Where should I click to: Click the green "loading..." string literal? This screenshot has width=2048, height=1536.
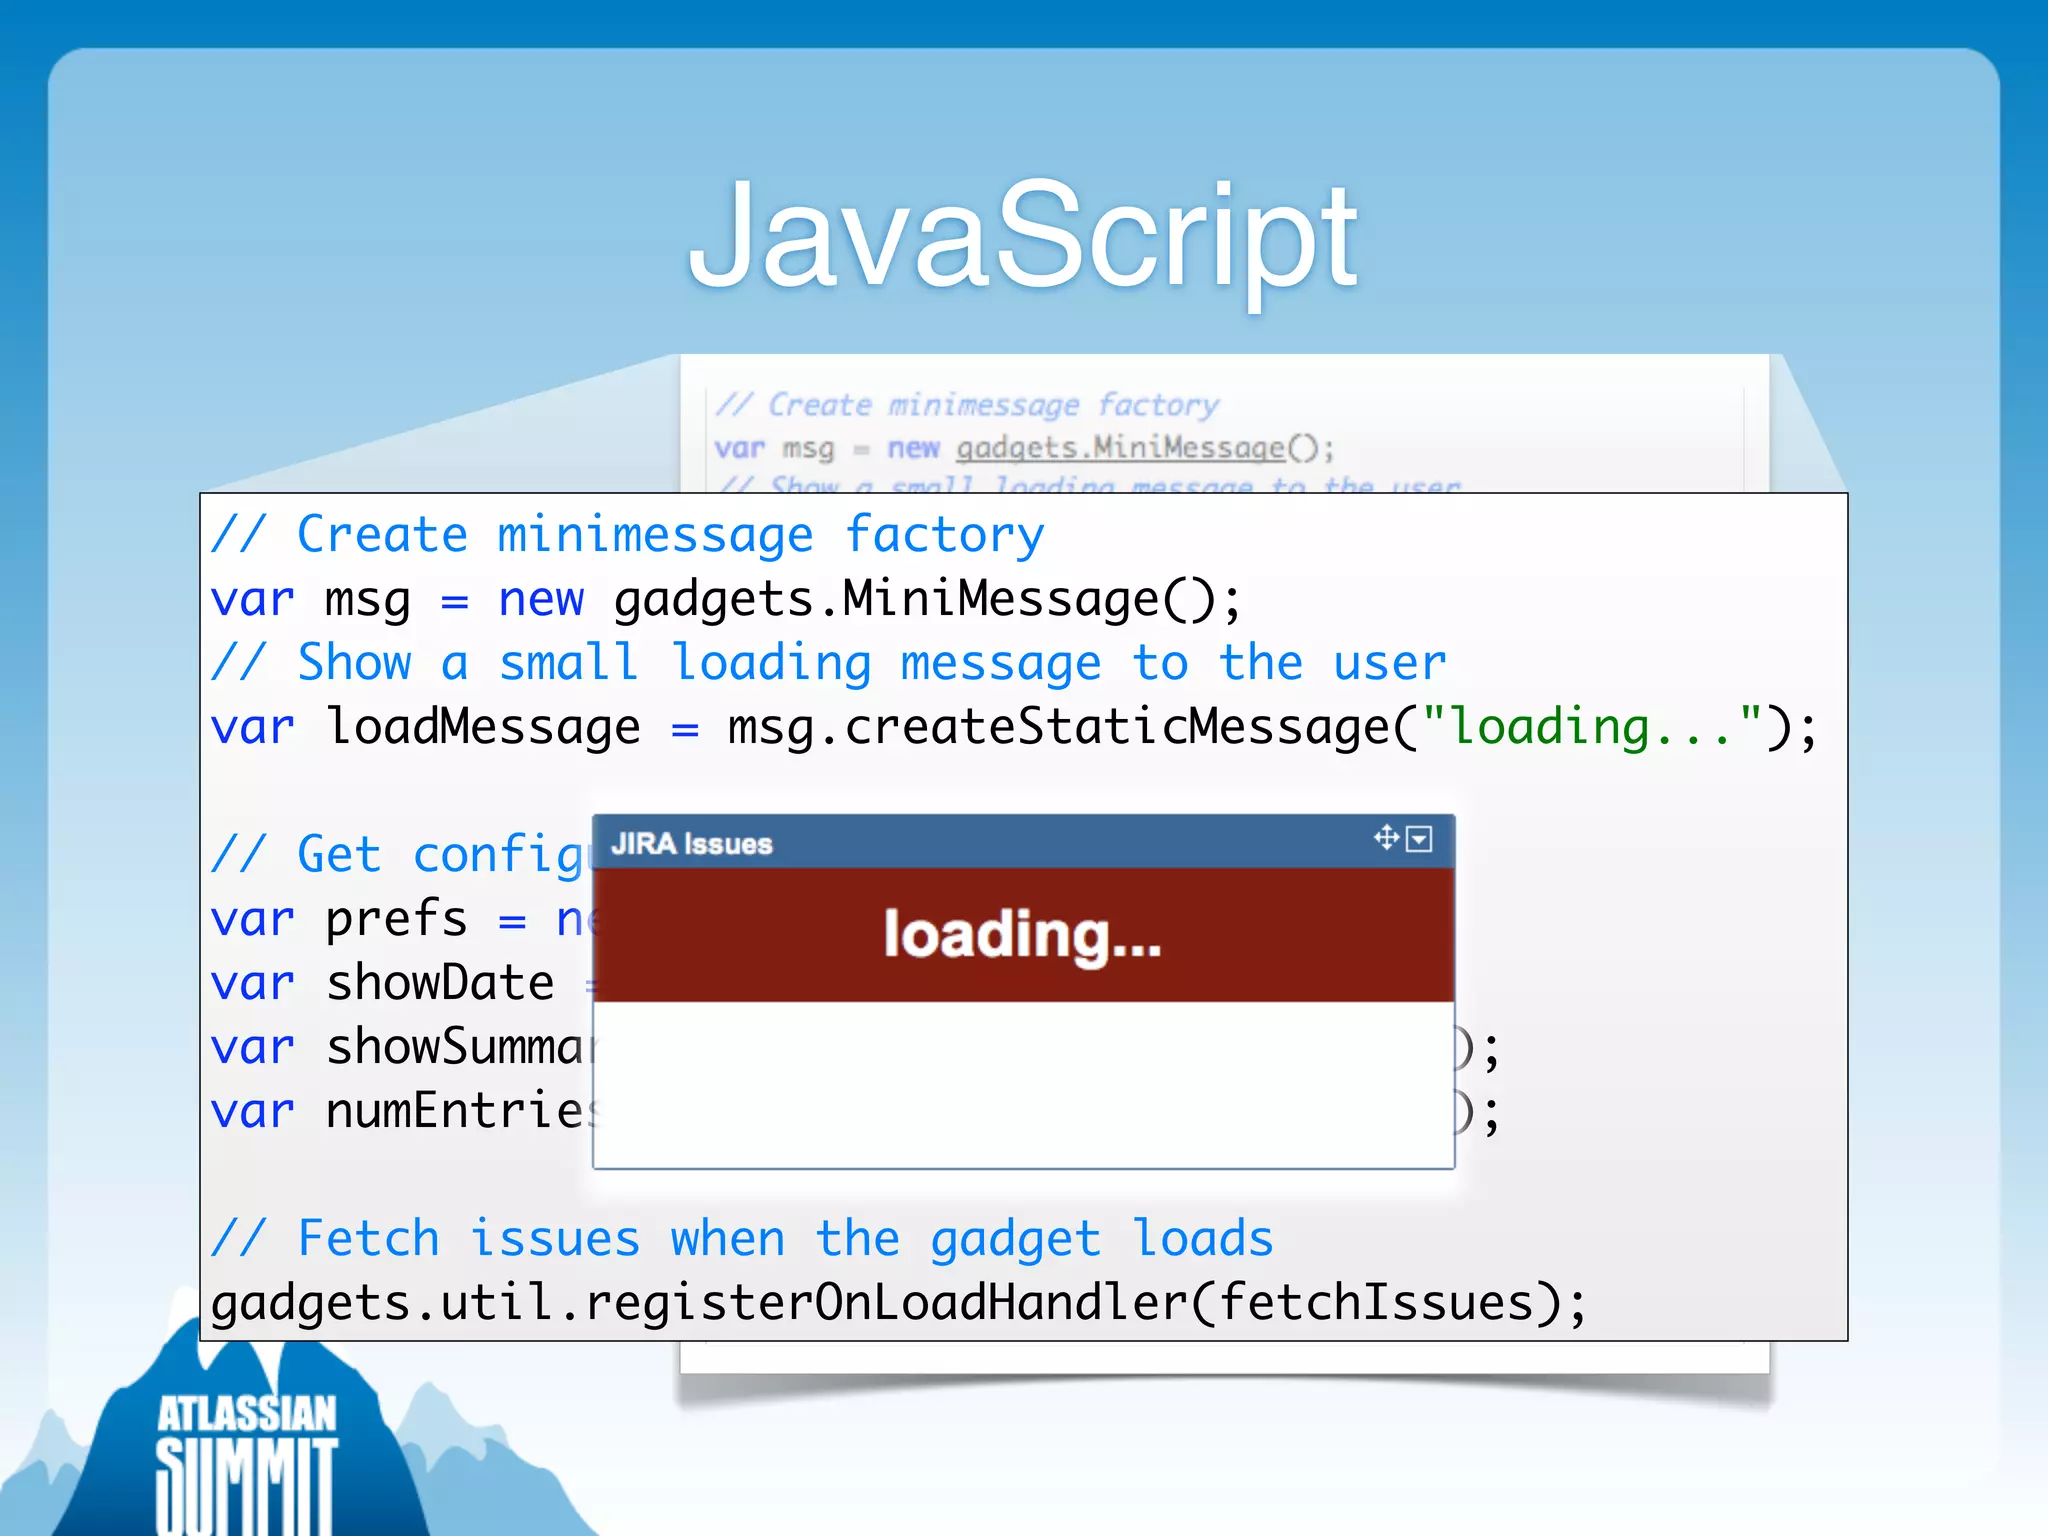1591,727
